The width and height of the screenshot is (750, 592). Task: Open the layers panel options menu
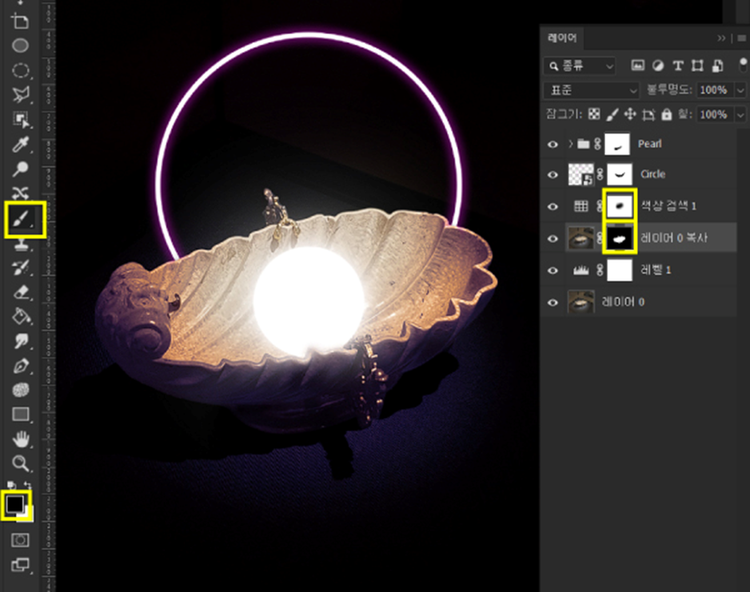coord(741,38)
